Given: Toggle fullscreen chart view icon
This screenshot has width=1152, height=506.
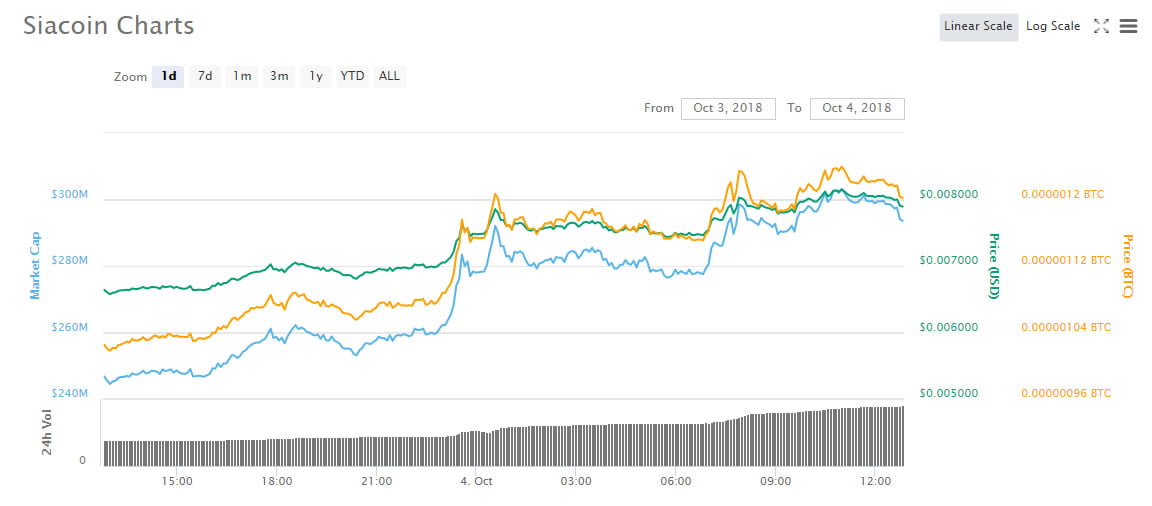Looking at the screenshot, I should coord(1101,26).
